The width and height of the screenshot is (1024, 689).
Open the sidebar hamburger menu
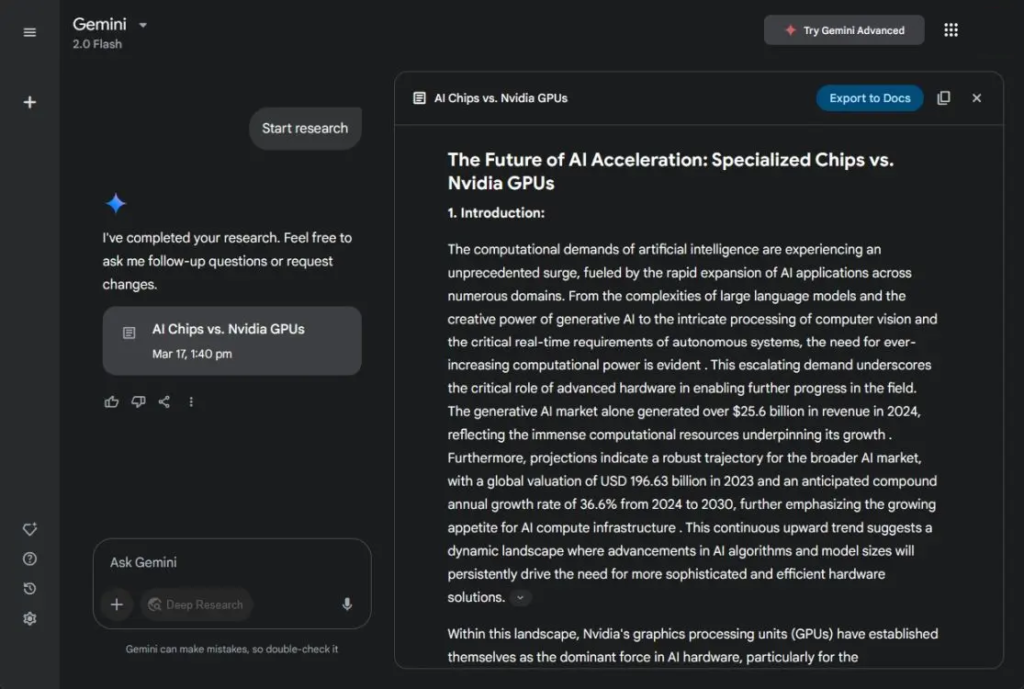tap(30, 30)
